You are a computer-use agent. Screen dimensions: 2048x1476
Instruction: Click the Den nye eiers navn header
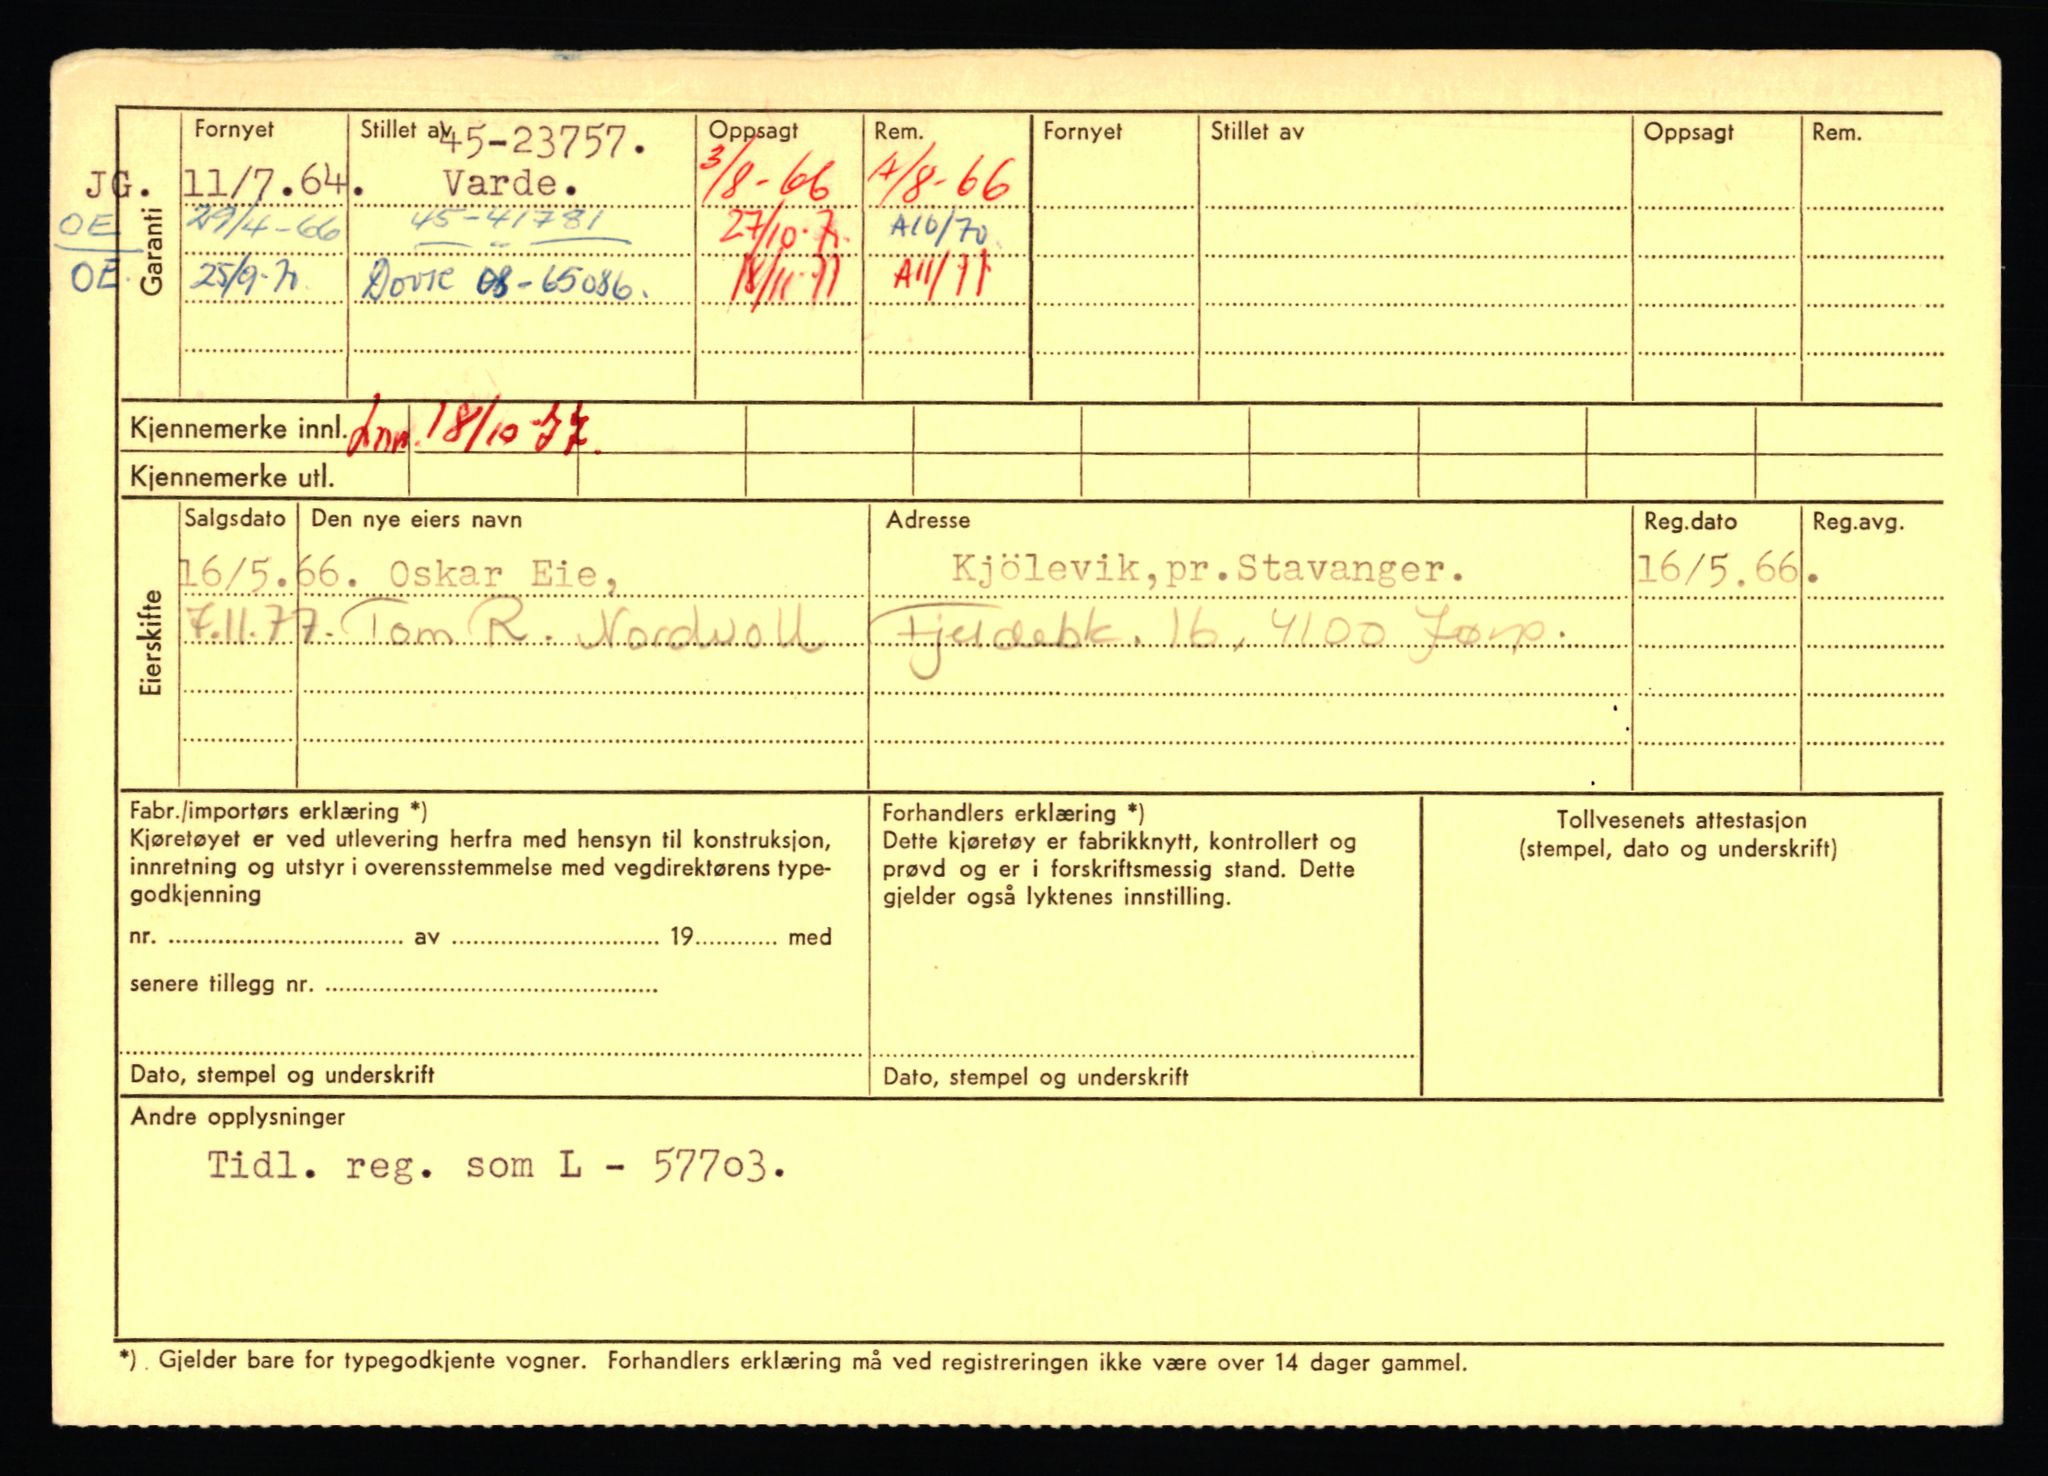[416, 520]
